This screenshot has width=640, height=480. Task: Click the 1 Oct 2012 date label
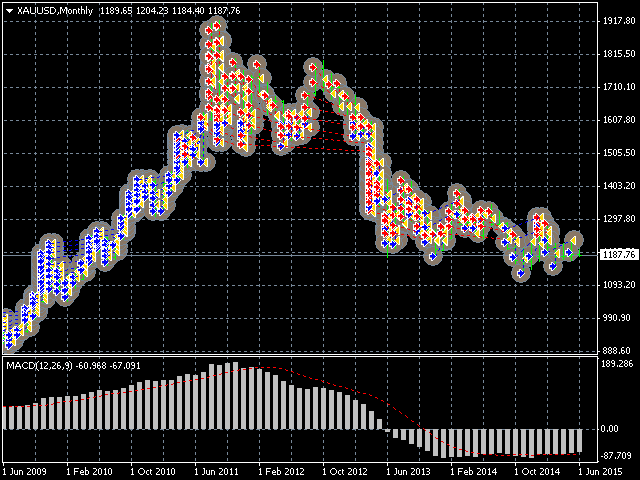tap(345, 472)
